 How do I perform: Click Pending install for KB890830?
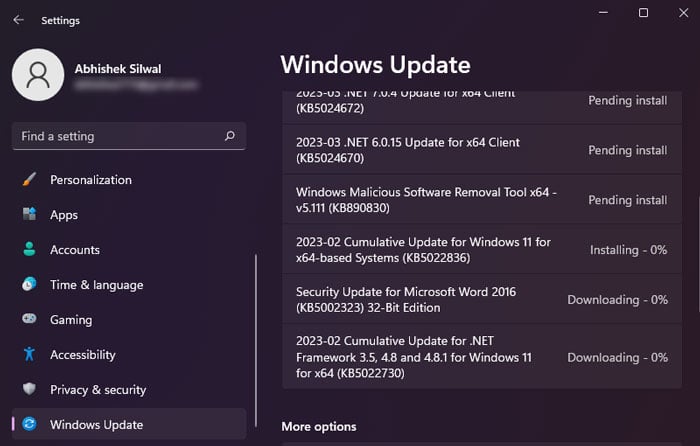tap(627, 200)
